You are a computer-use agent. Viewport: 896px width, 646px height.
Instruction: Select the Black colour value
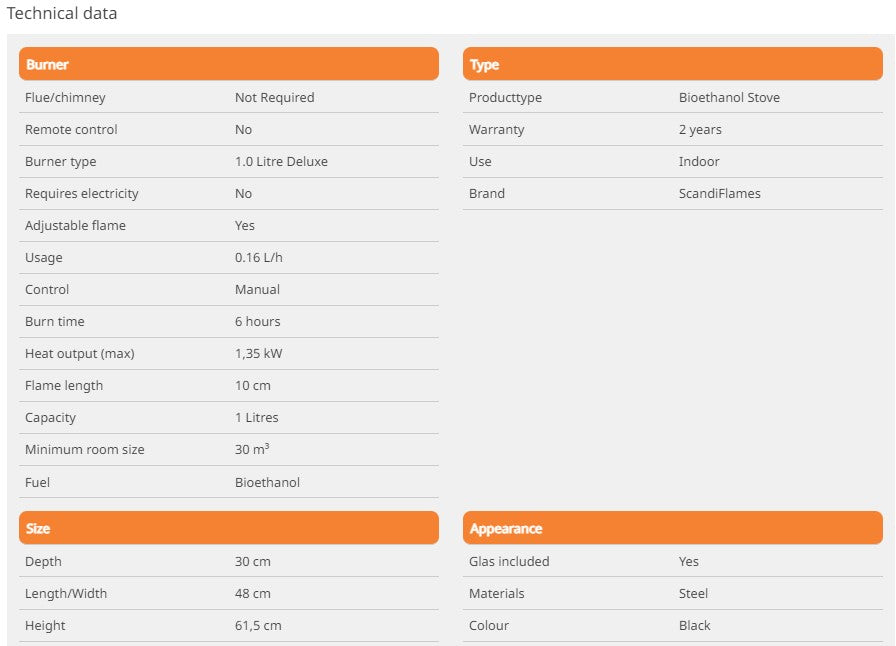tap(694, 626)
